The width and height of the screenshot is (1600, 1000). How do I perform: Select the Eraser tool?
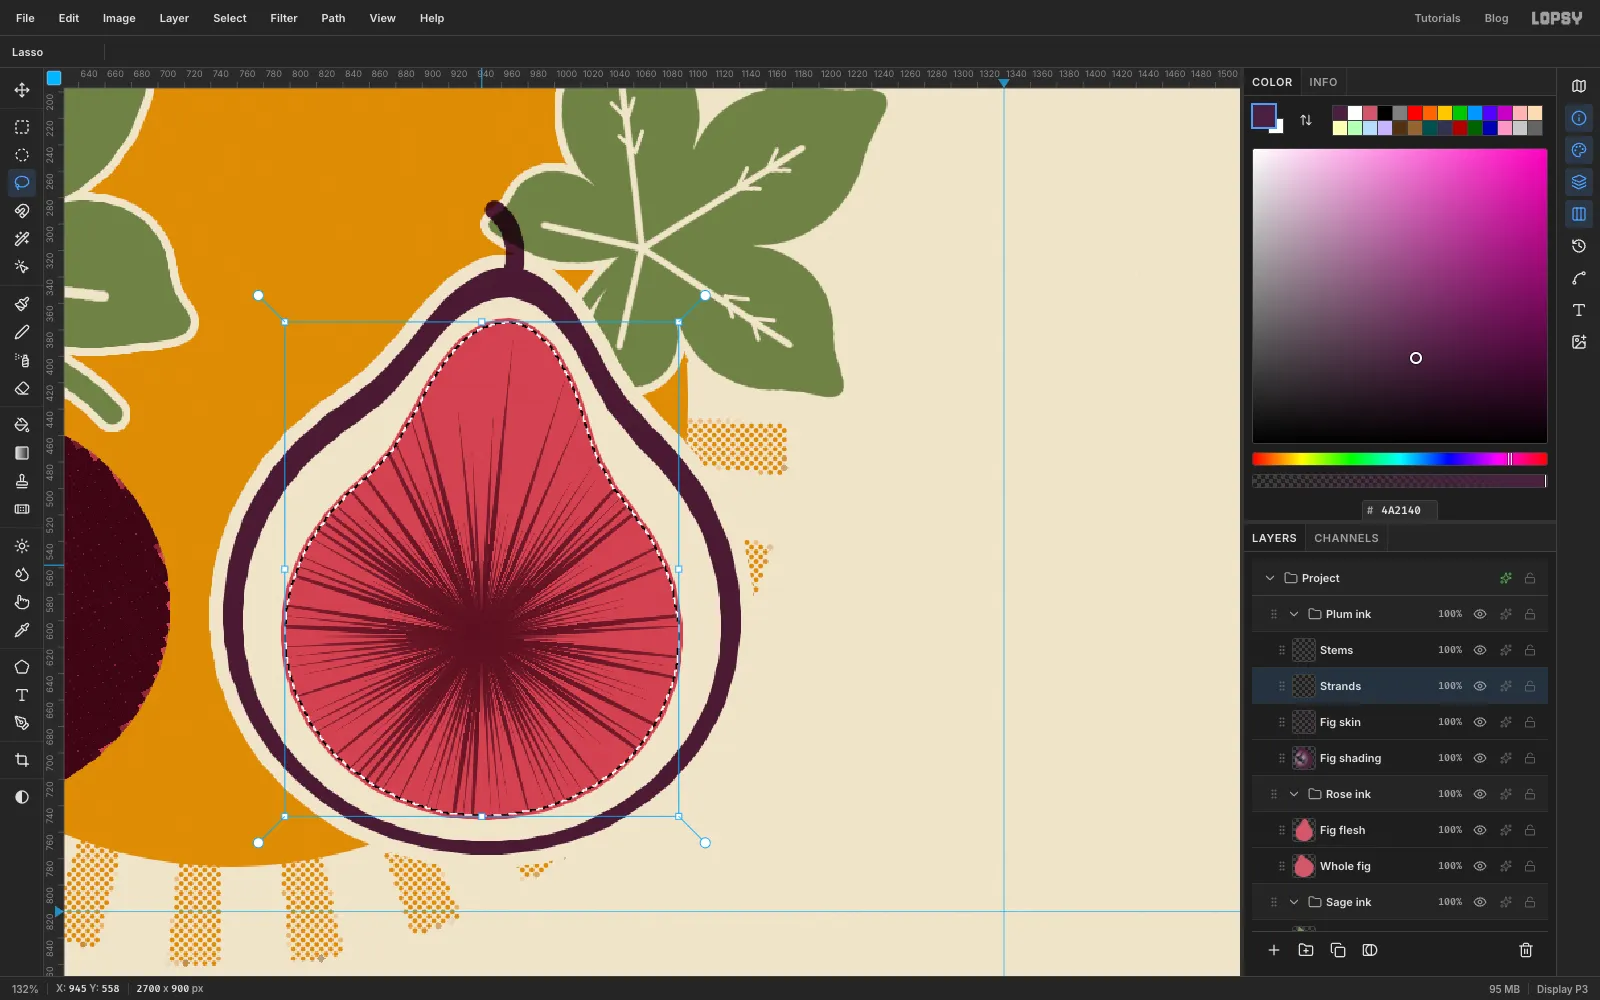(x=22, y=388)
